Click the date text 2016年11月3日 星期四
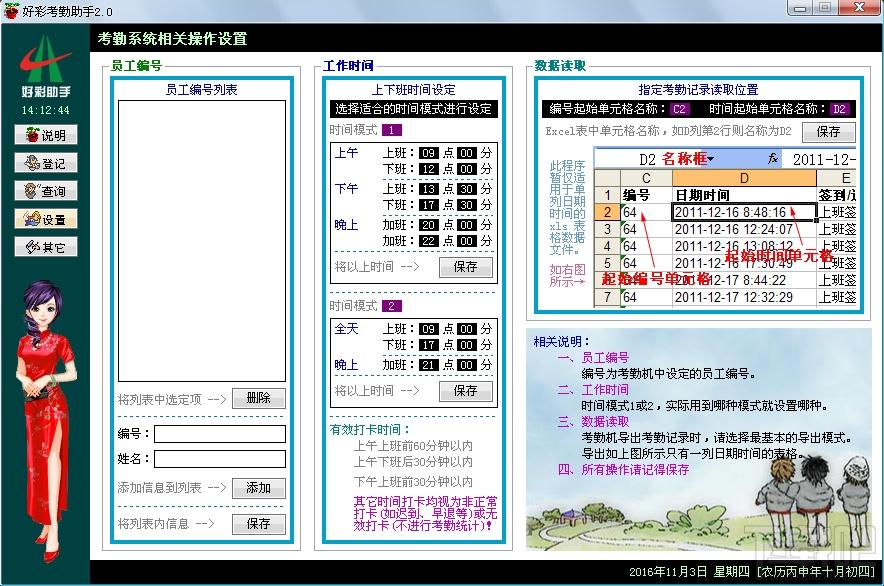Screen dimensions: 884x586 pos(689,572)
